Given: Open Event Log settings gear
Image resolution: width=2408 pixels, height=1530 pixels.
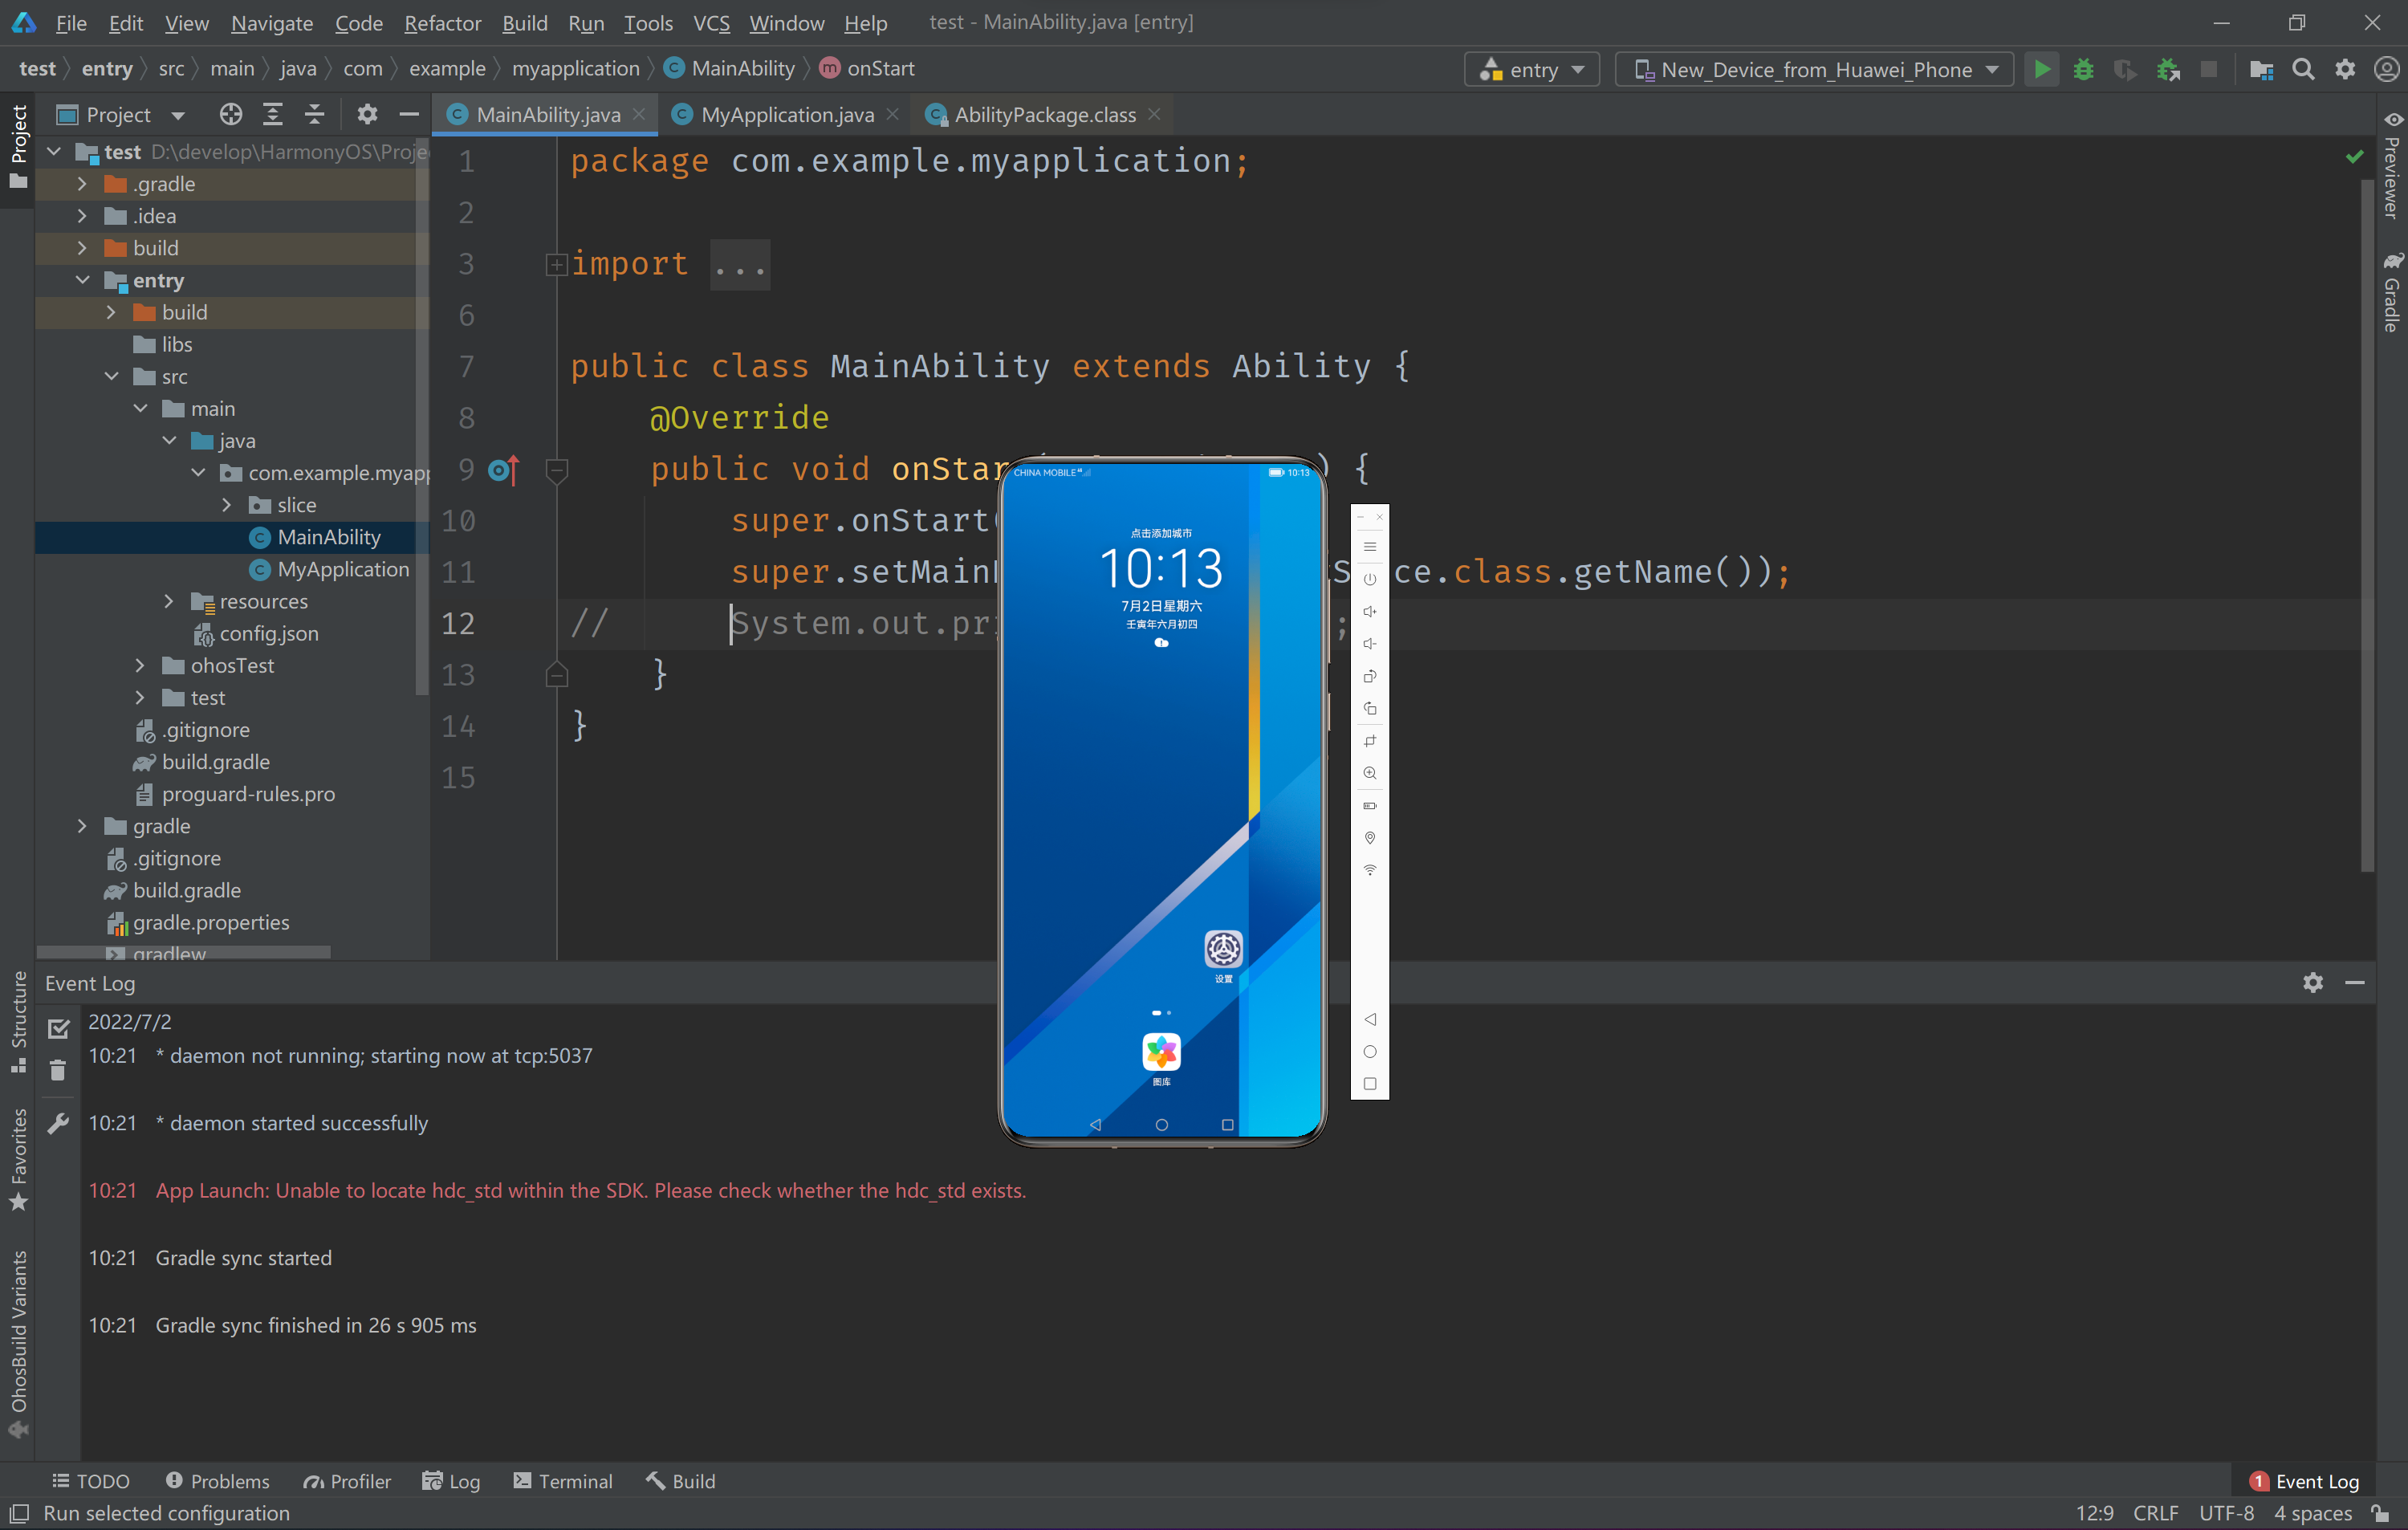Looking at the screenshot, I should pos(2313,983).
